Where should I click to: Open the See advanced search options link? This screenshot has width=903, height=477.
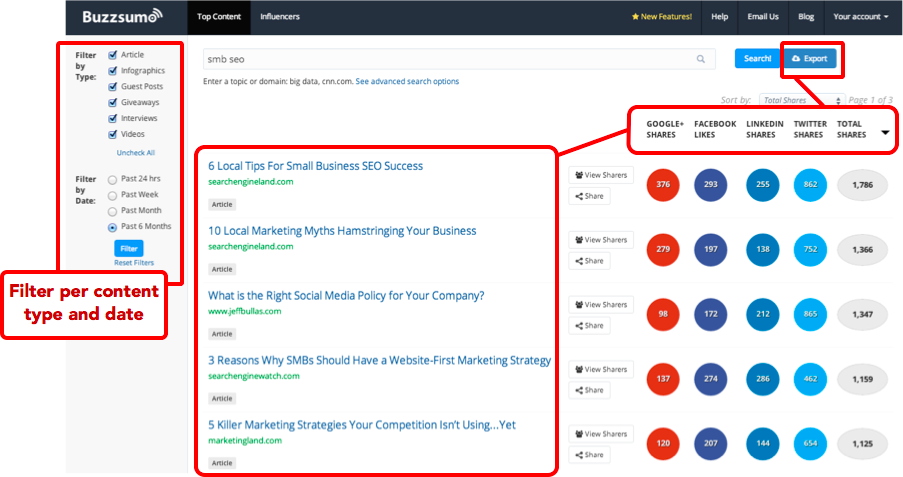407,81
